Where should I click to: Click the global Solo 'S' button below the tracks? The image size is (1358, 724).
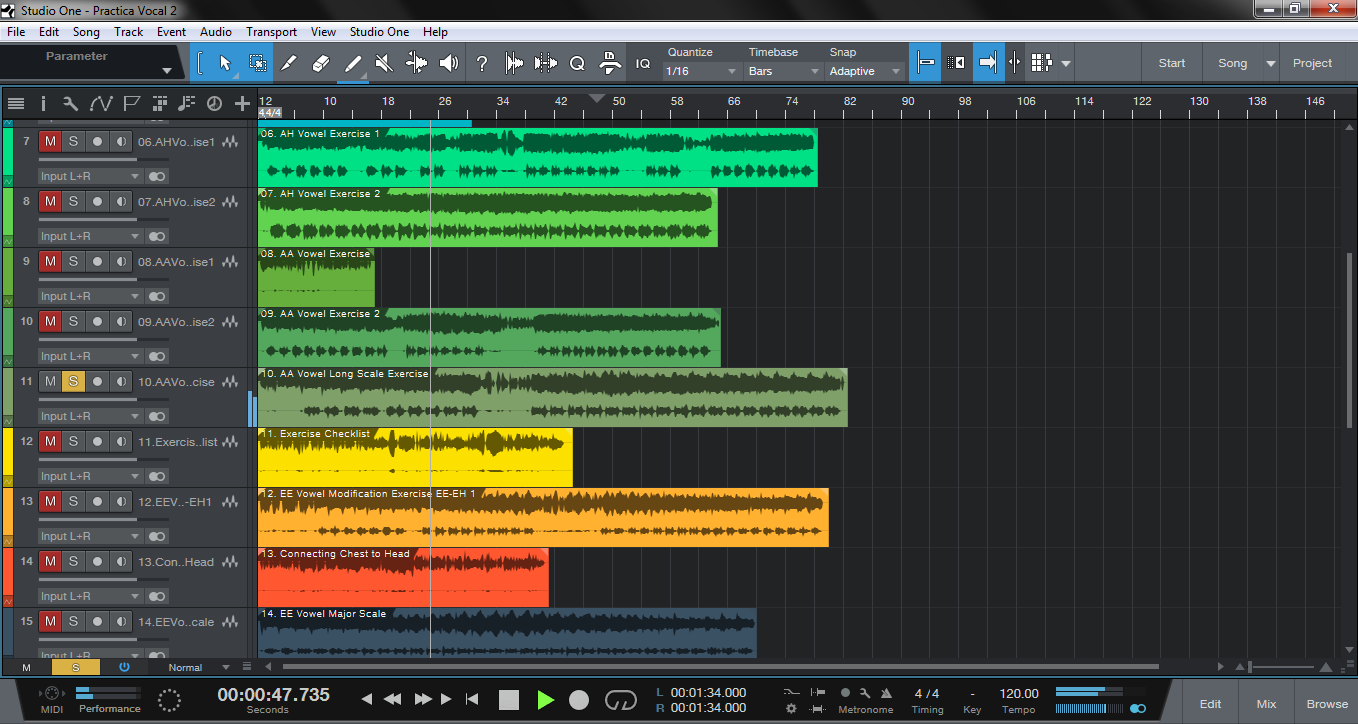tap(75, 667)
